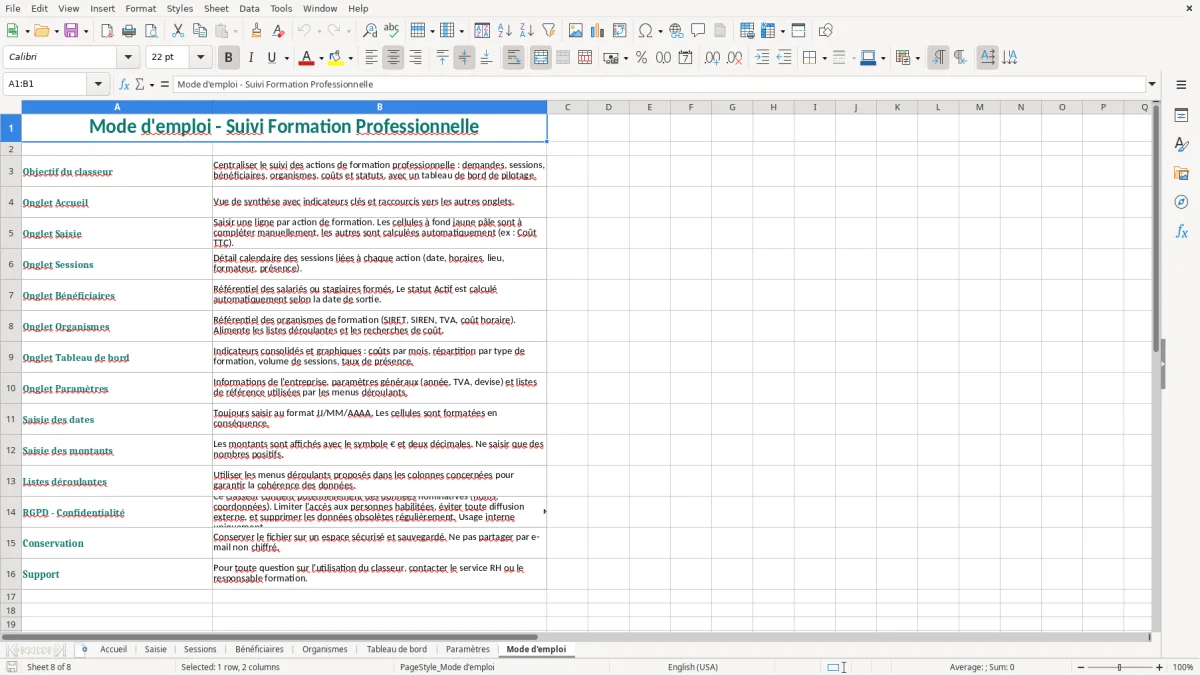Click Format as Date icon
Image resolution: width=1200 pixels, height=675 pixels.
(x=686, y=58)
